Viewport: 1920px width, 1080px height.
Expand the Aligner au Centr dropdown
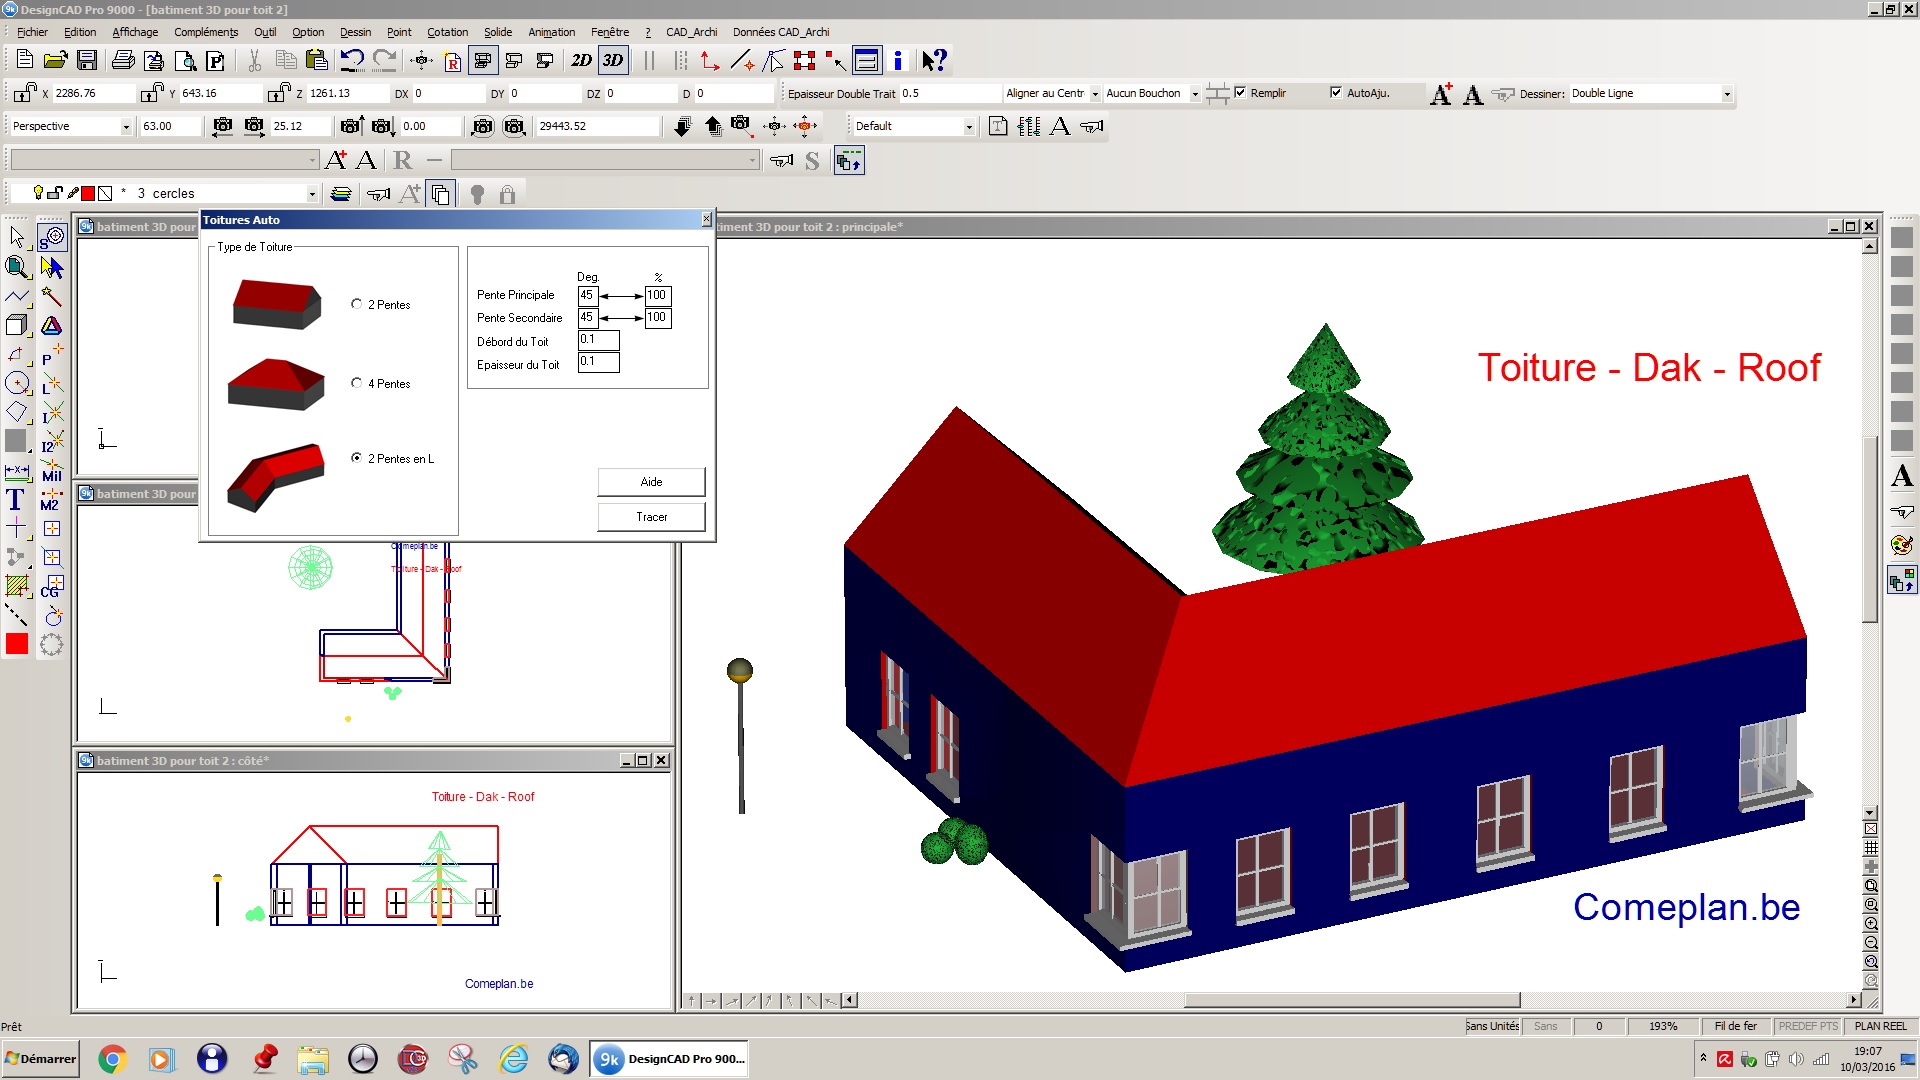click(1095, 94)
